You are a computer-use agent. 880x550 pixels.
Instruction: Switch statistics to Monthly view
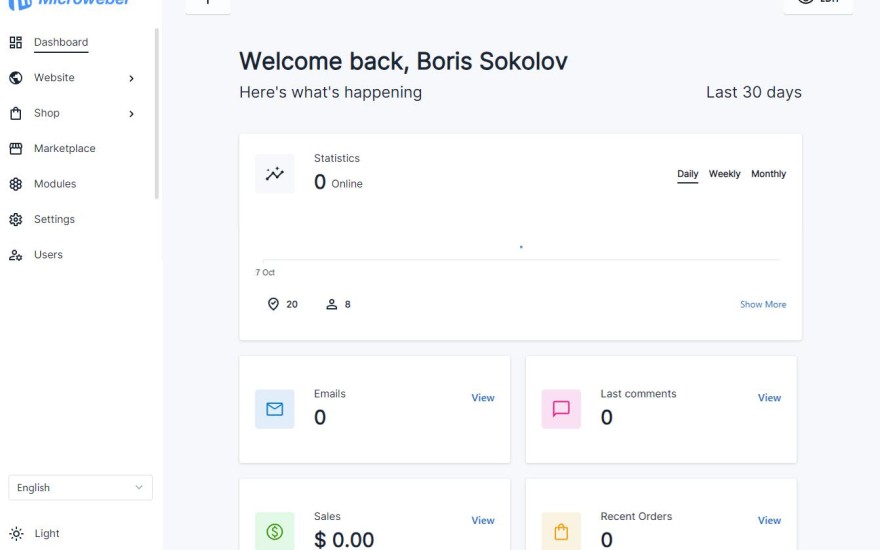point(769,174)
